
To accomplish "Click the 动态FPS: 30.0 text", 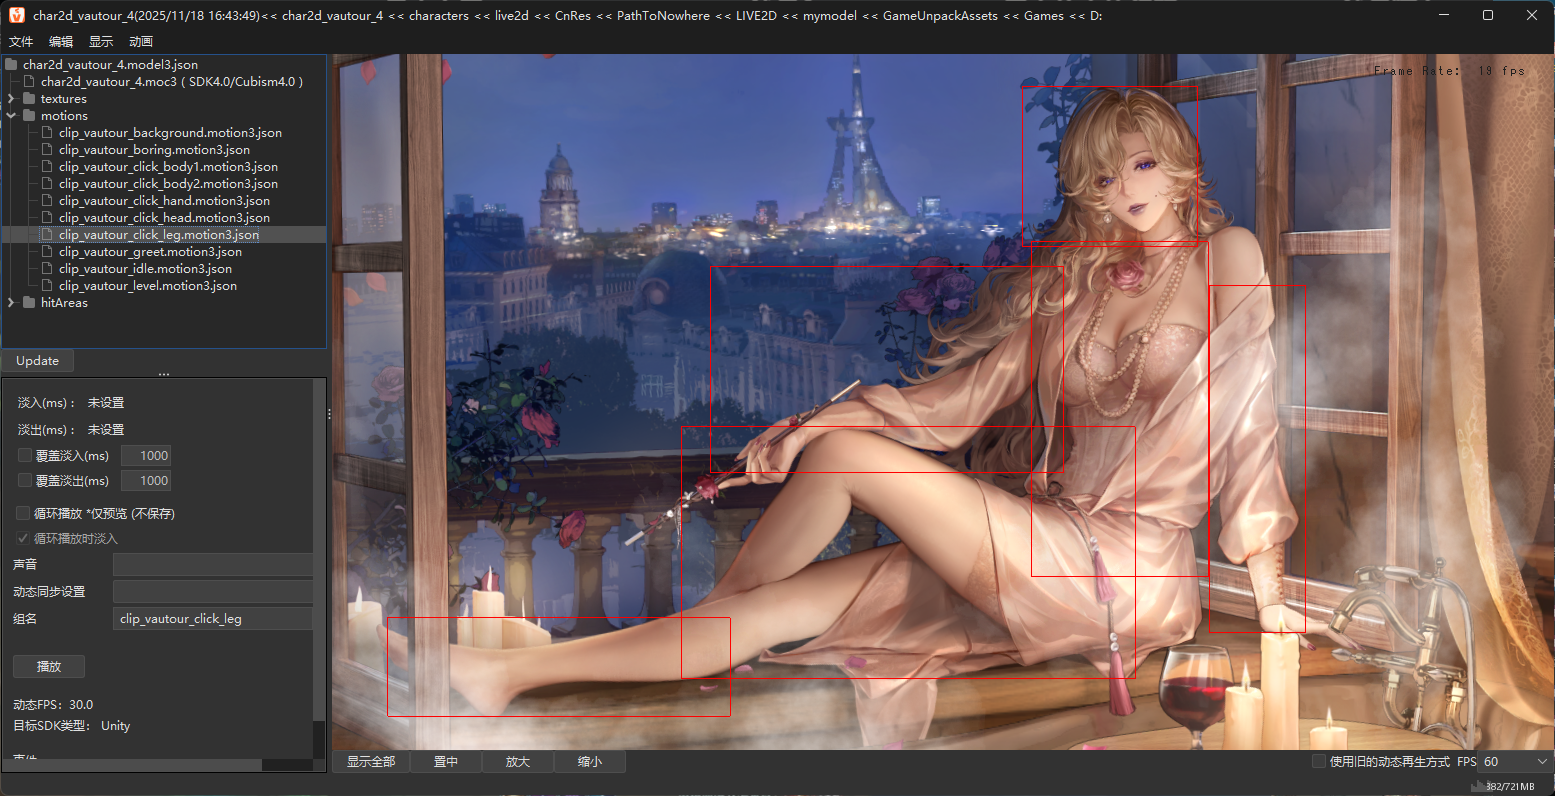I will [53, 705].
